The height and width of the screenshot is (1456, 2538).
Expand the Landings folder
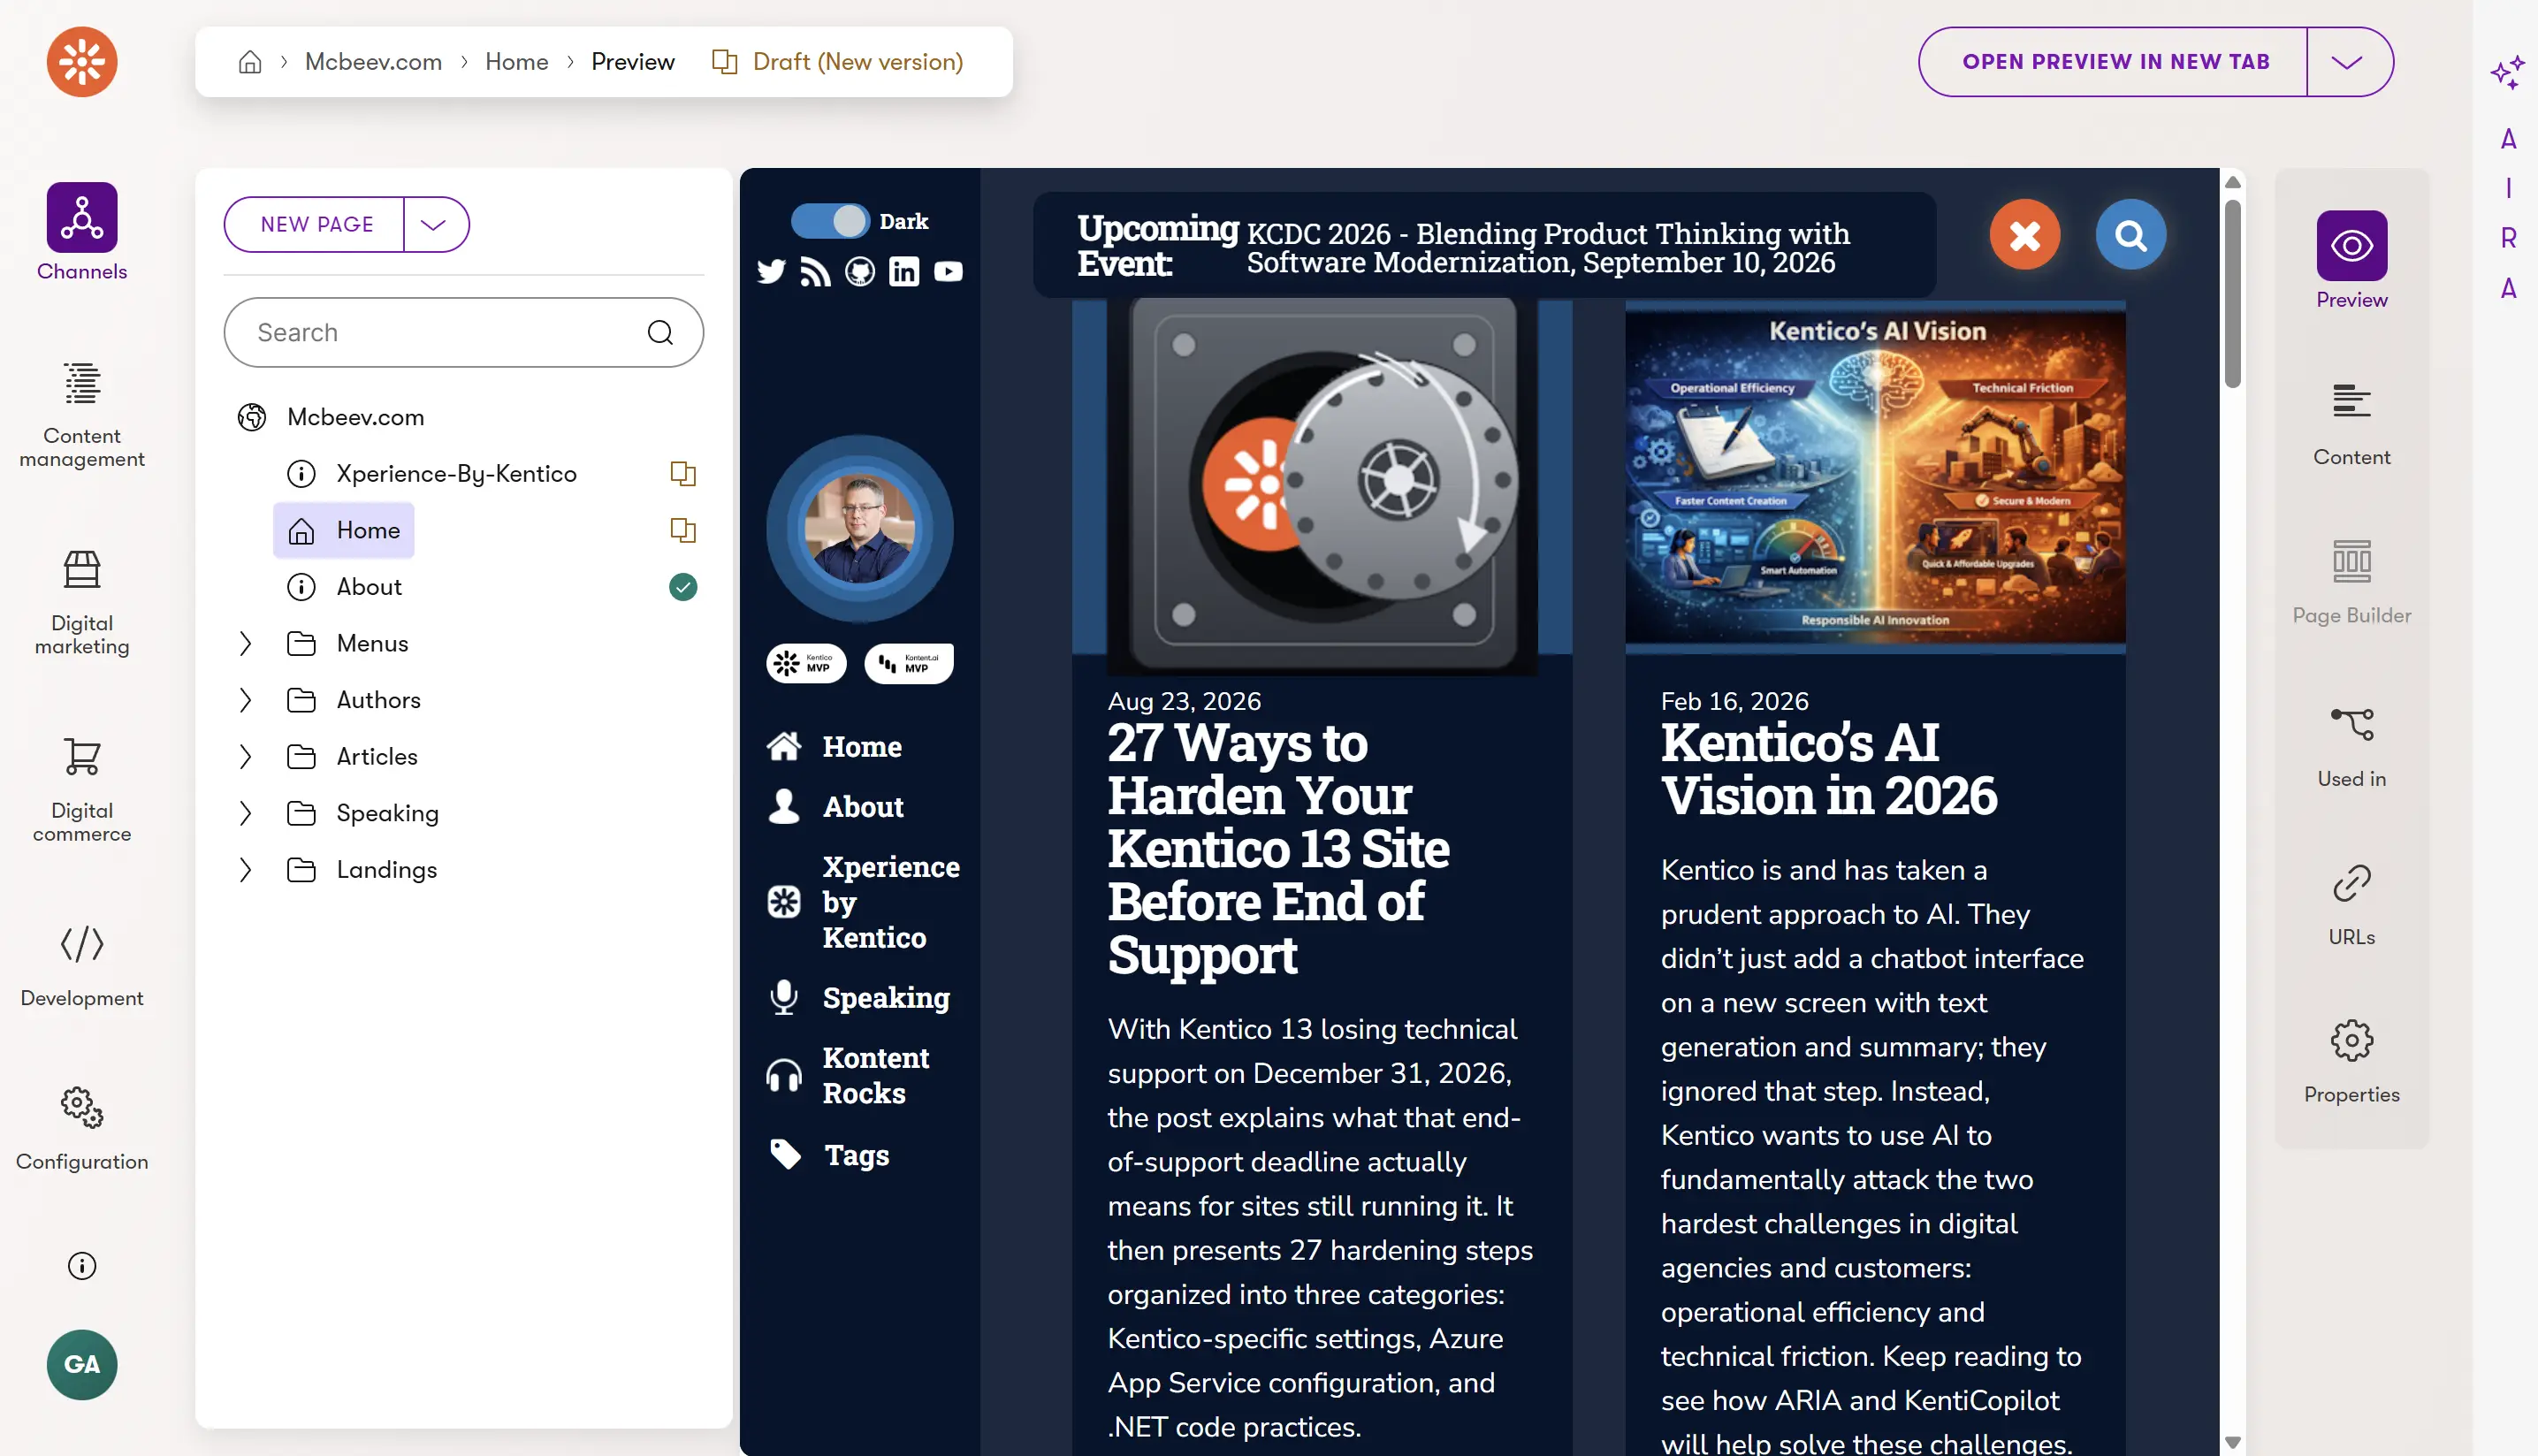point(245,870)
